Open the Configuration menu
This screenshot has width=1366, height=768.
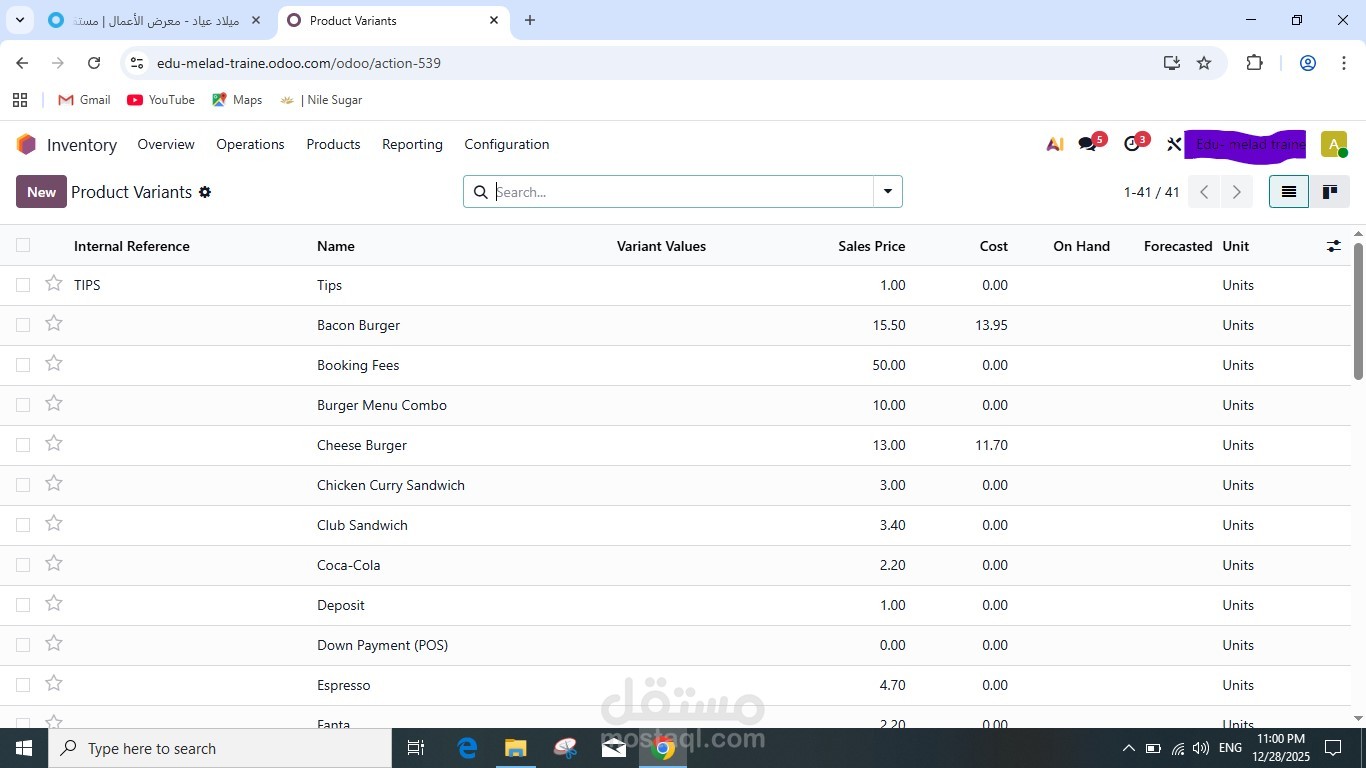point(507,144)
